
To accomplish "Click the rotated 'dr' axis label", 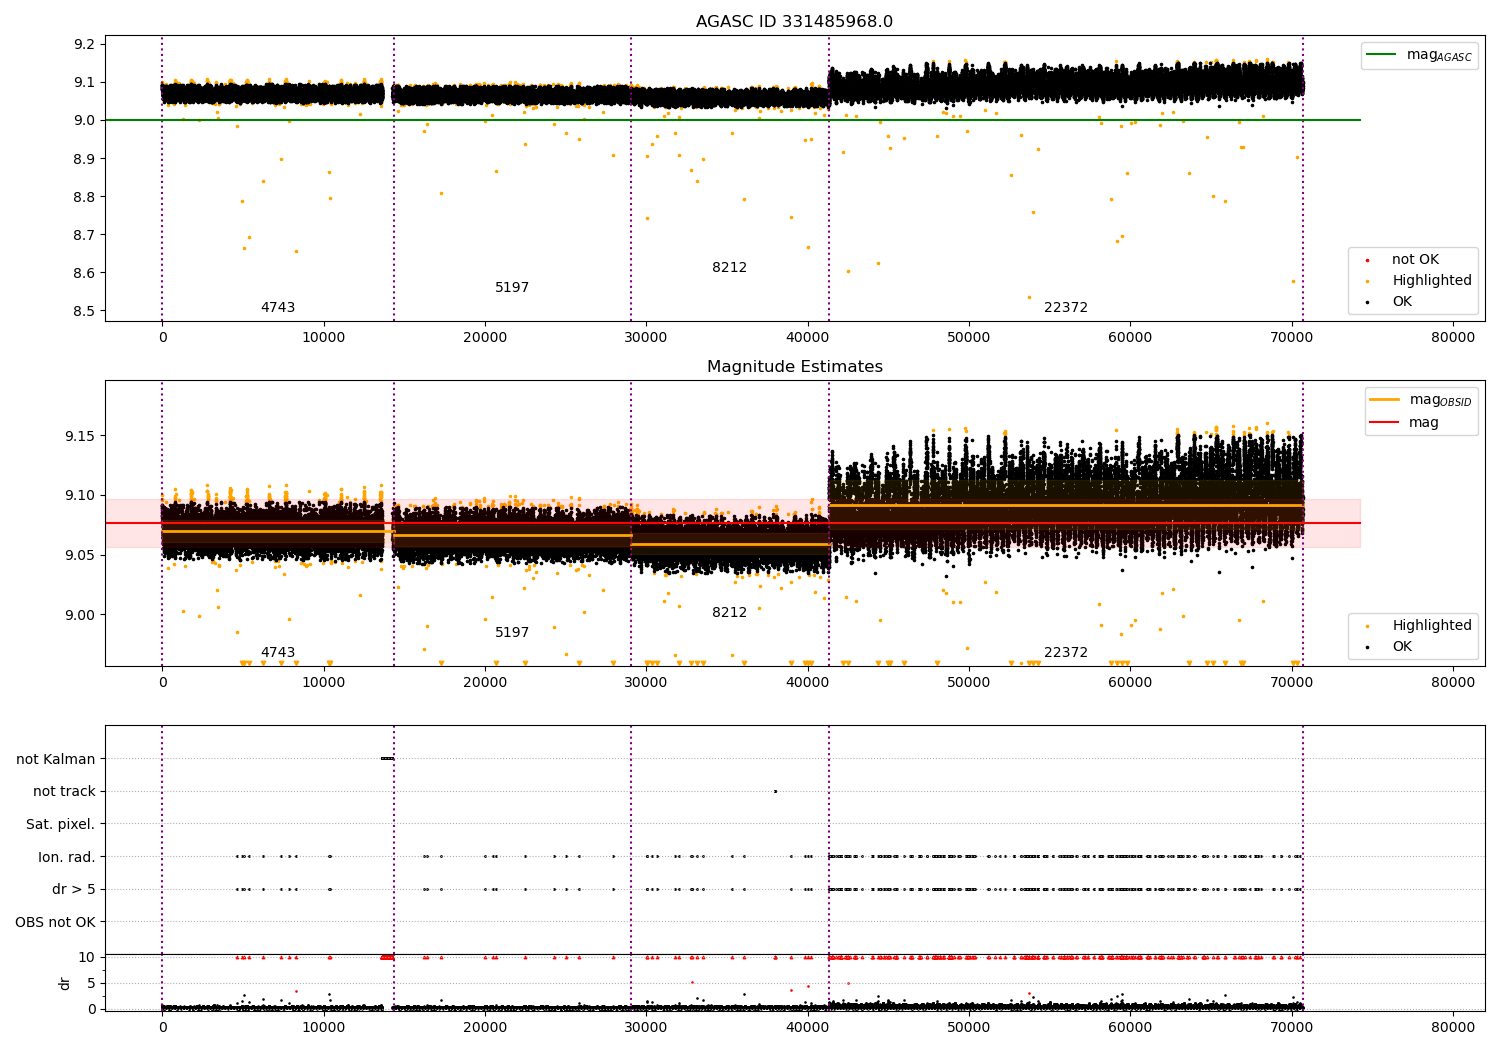I will [x=65, y=983].
